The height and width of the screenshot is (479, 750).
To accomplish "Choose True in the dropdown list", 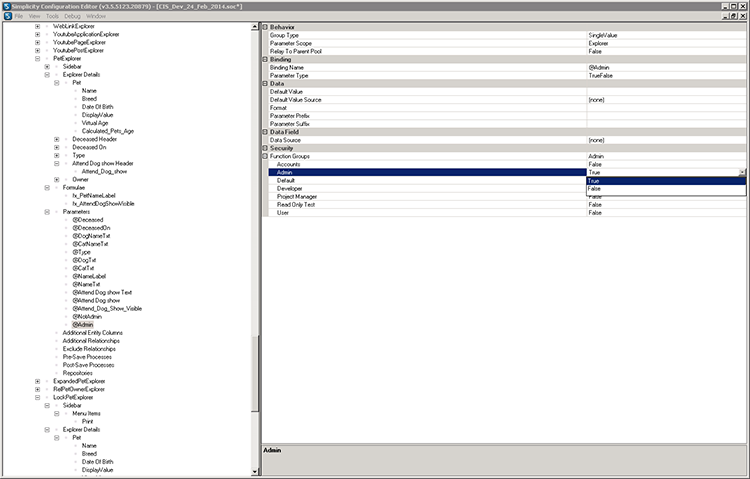I will point(666,181).
